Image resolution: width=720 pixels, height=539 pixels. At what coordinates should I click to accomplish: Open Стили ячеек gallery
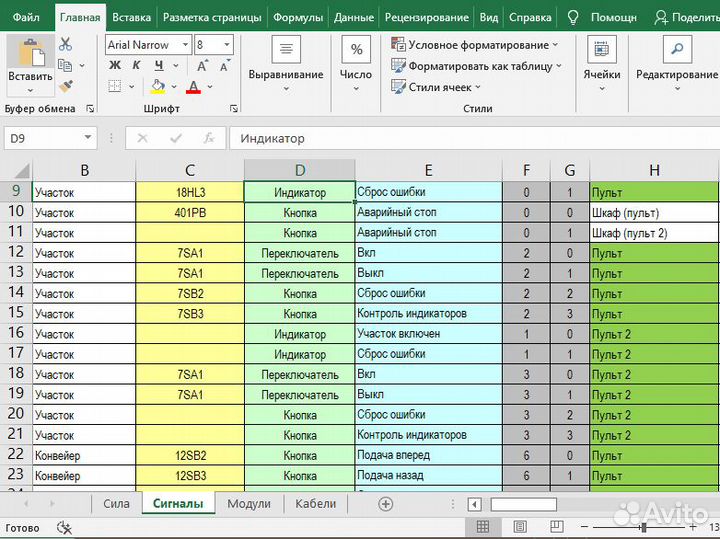(x=436, y=87)
